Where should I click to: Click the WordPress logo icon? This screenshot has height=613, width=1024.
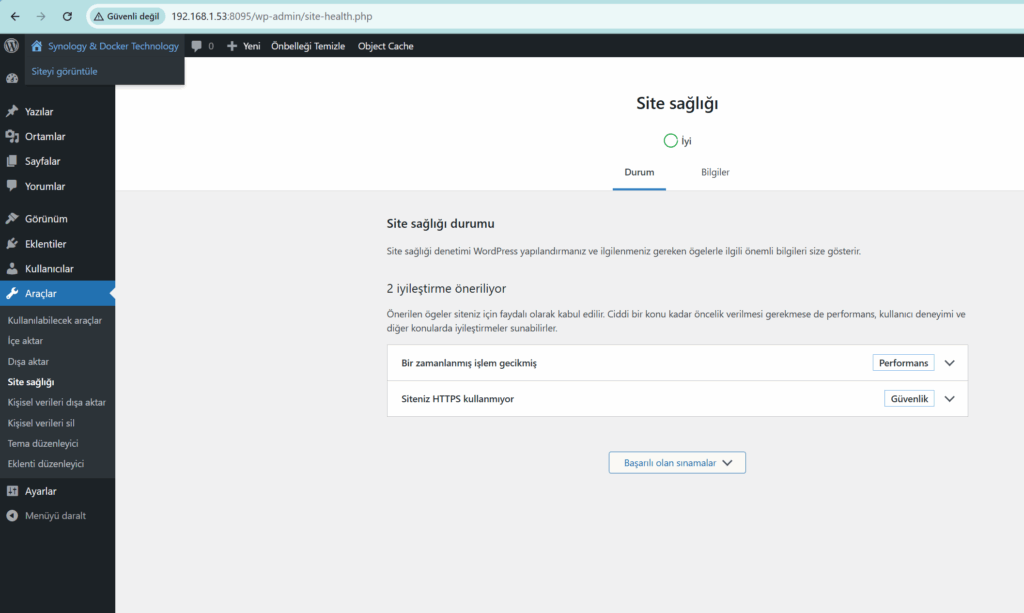(x=12, y=46)
